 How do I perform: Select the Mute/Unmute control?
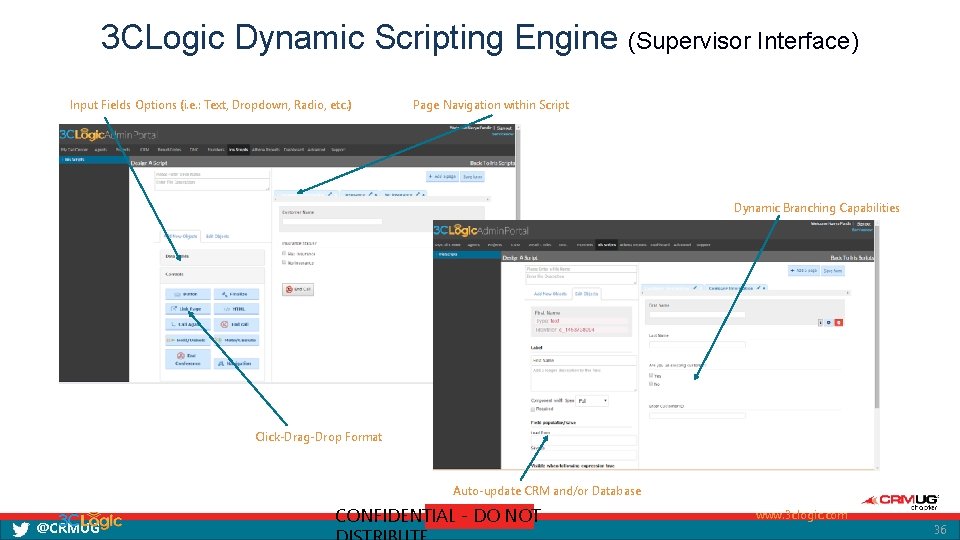(x=236, y=340)
